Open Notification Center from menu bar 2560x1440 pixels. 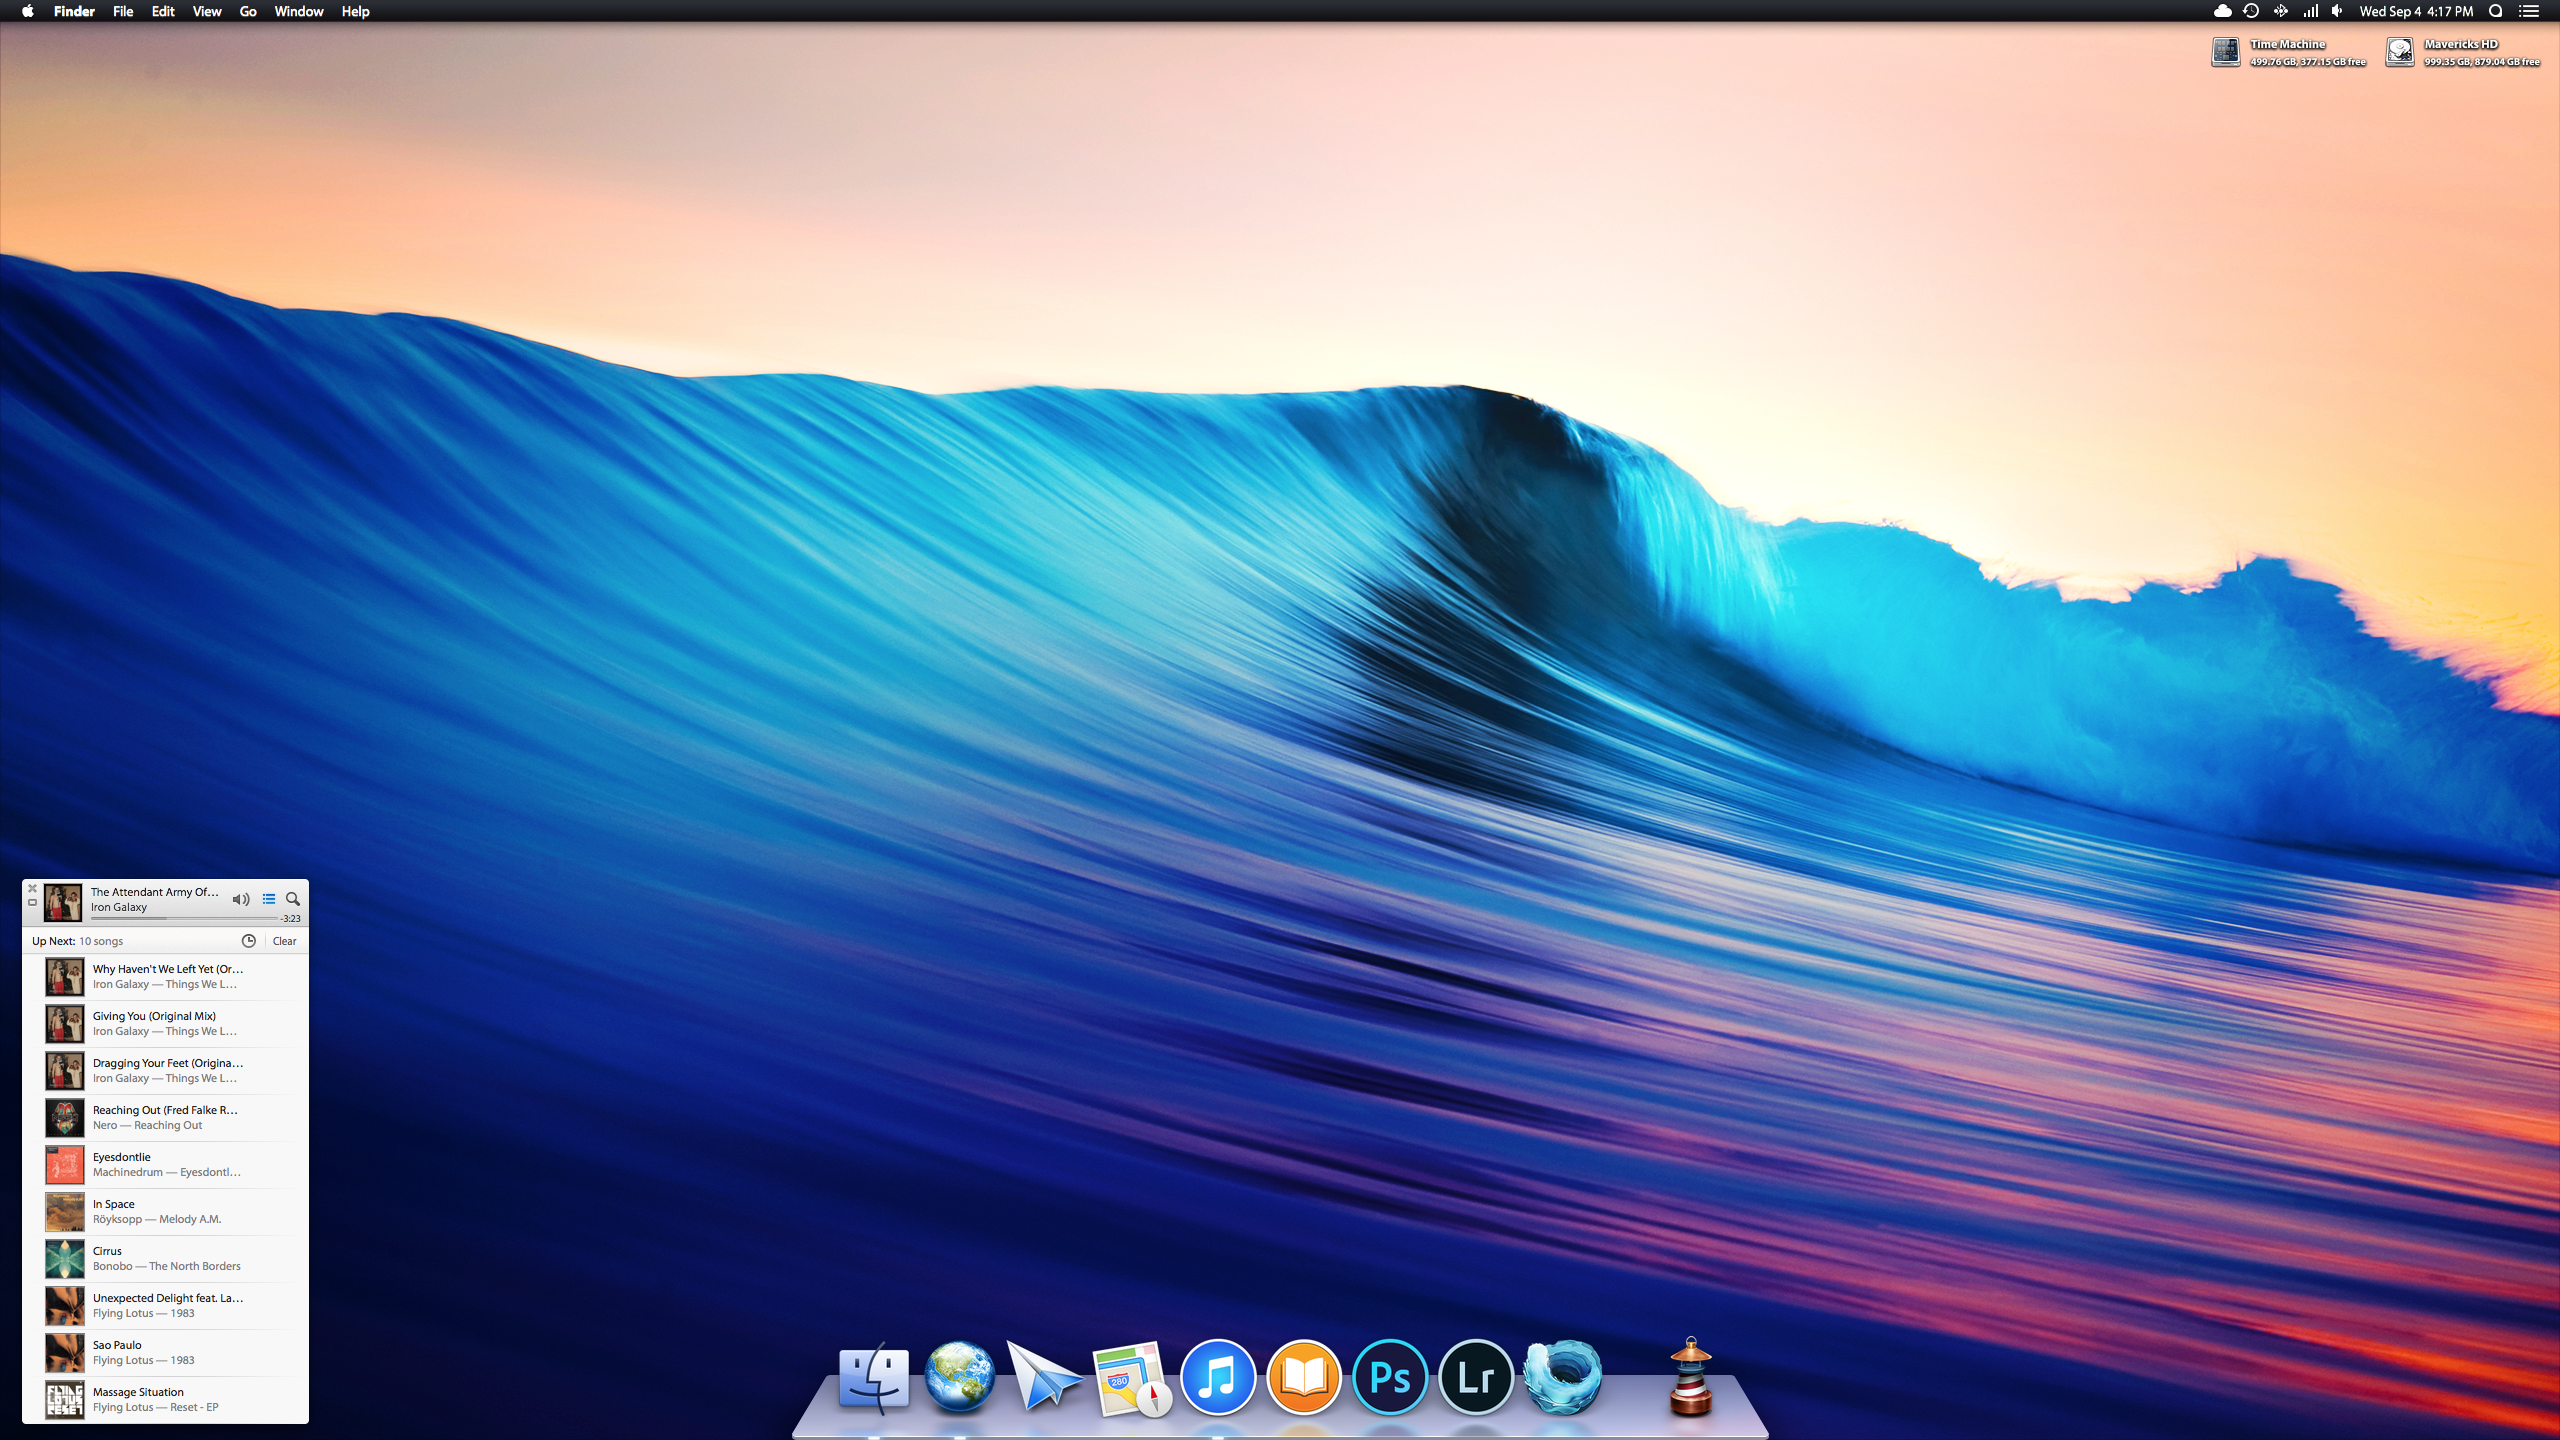click(x=2529, y=12)
